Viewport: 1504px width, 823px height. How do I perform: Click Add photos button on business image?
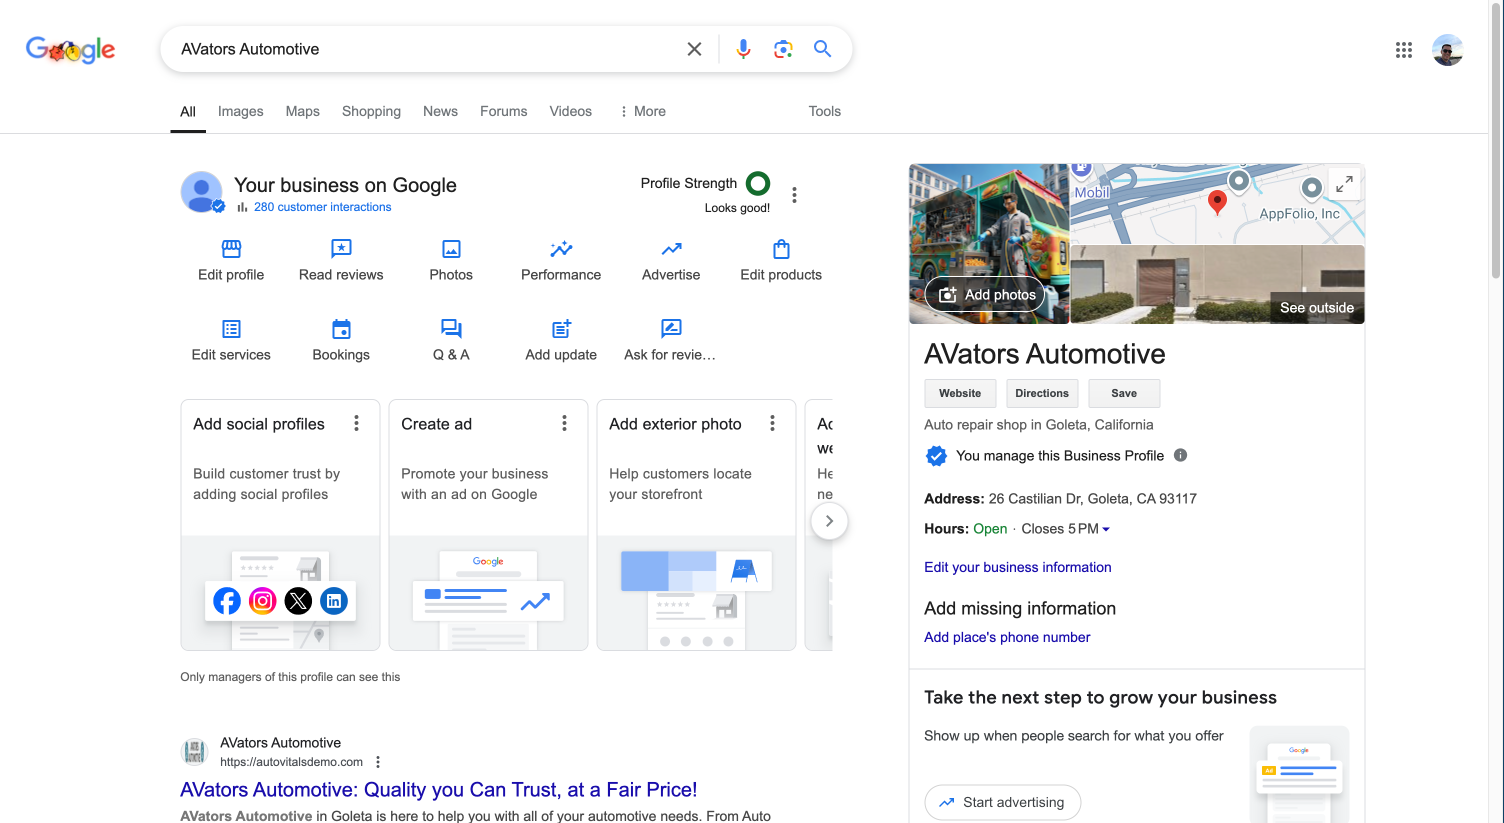985,295
